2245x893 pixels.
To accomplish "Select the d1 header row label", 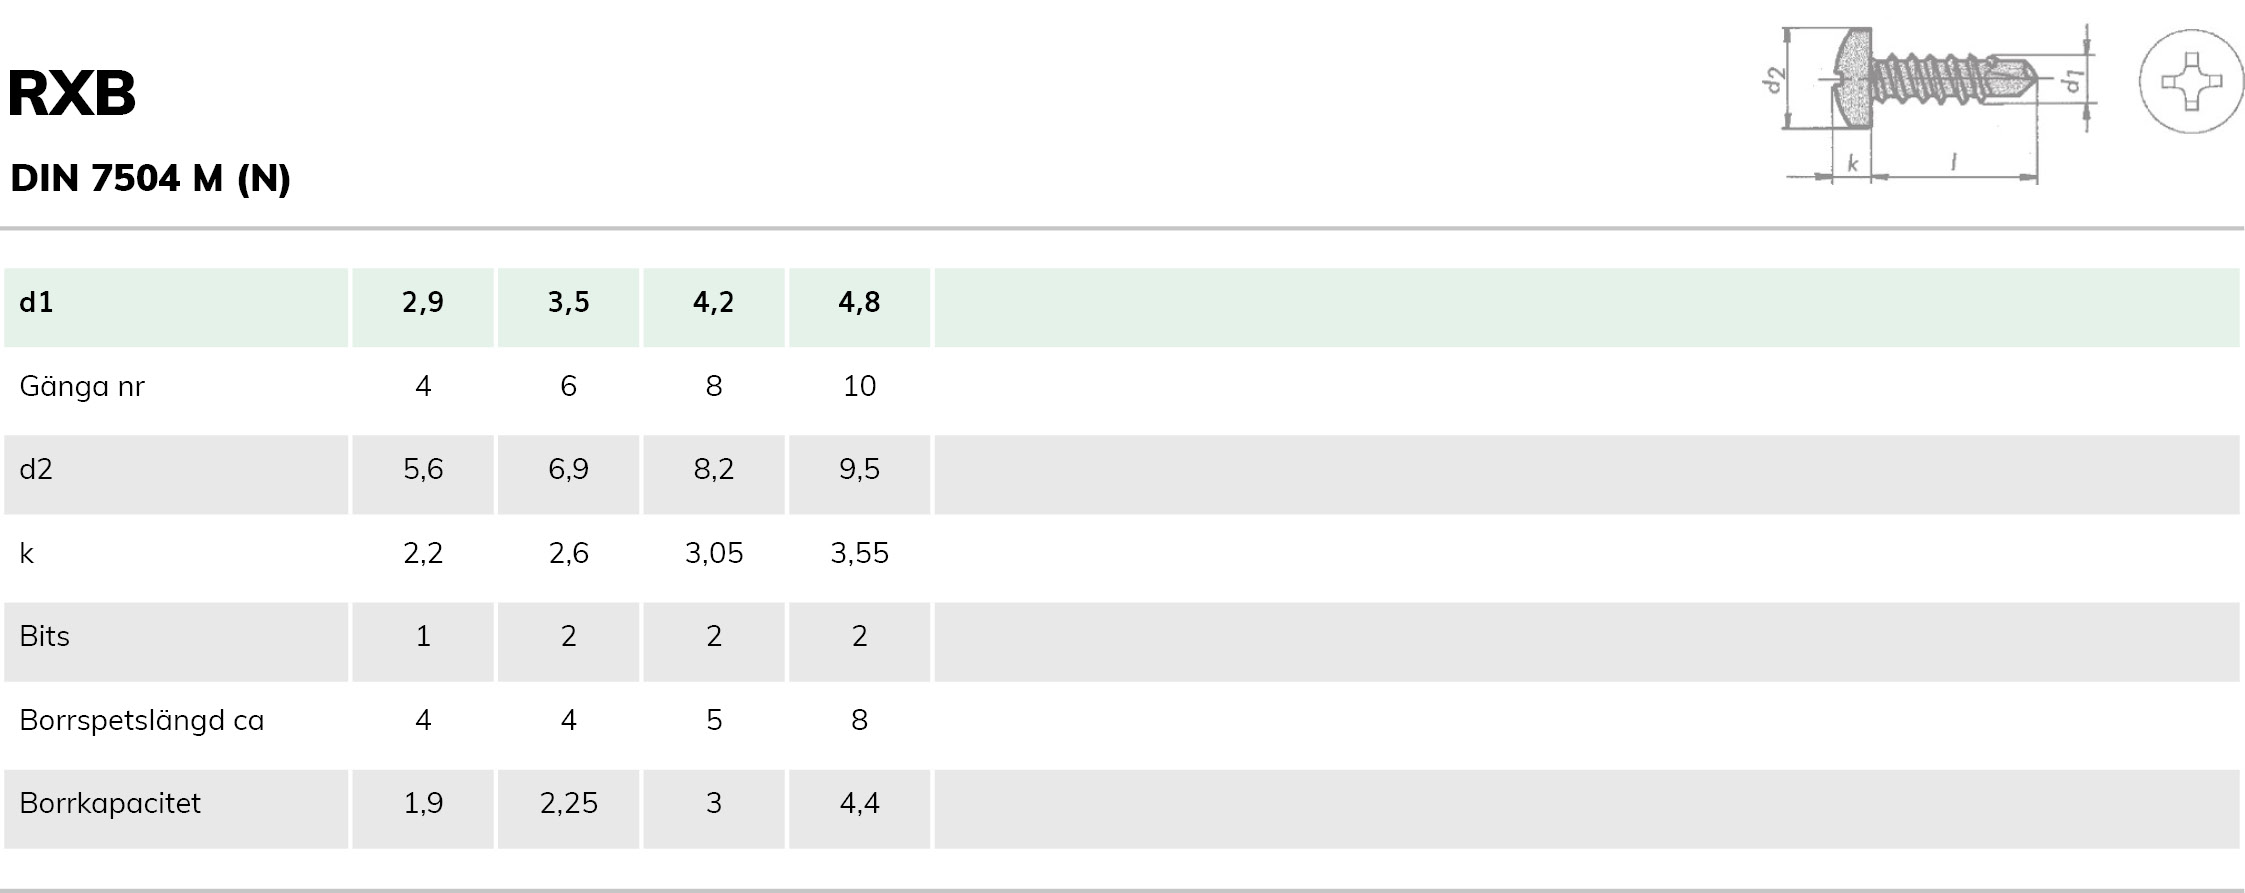I will pyautogui.click(x=36, y=302).
